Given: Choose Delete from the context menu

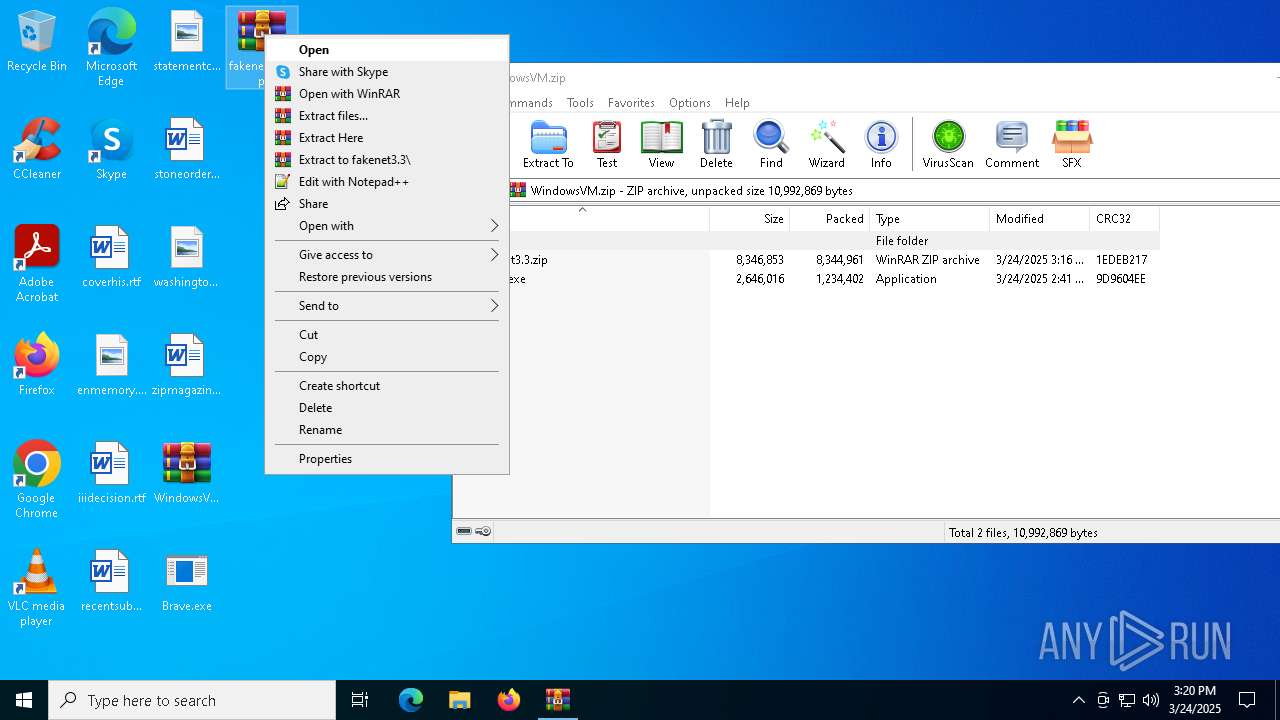Looking at the screenshot, I should (387, 408).
